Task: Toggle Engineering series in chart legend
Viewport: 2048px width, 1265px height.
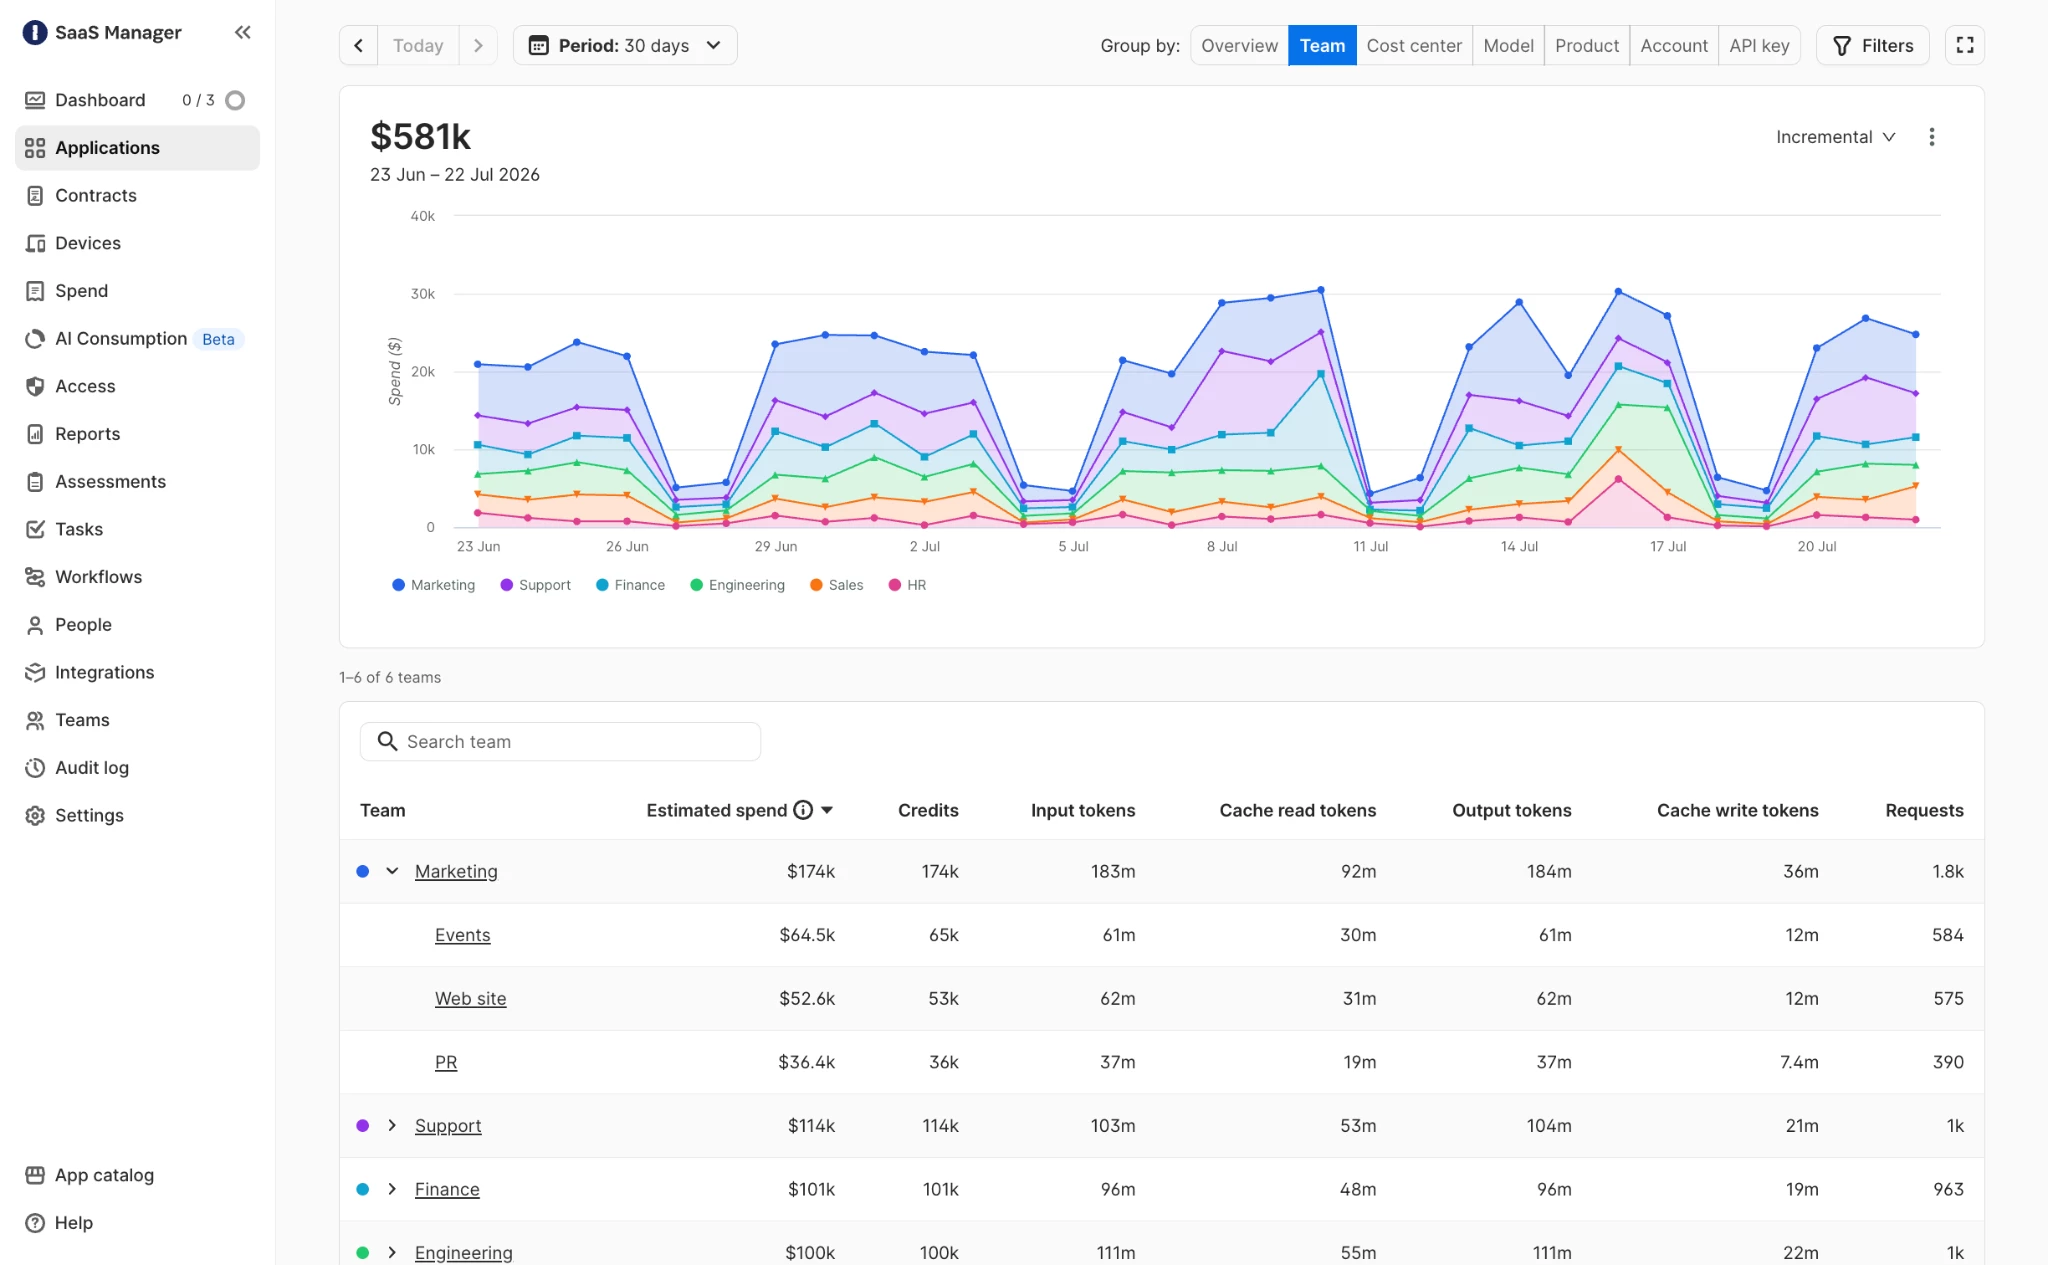Action: (737, 585)
